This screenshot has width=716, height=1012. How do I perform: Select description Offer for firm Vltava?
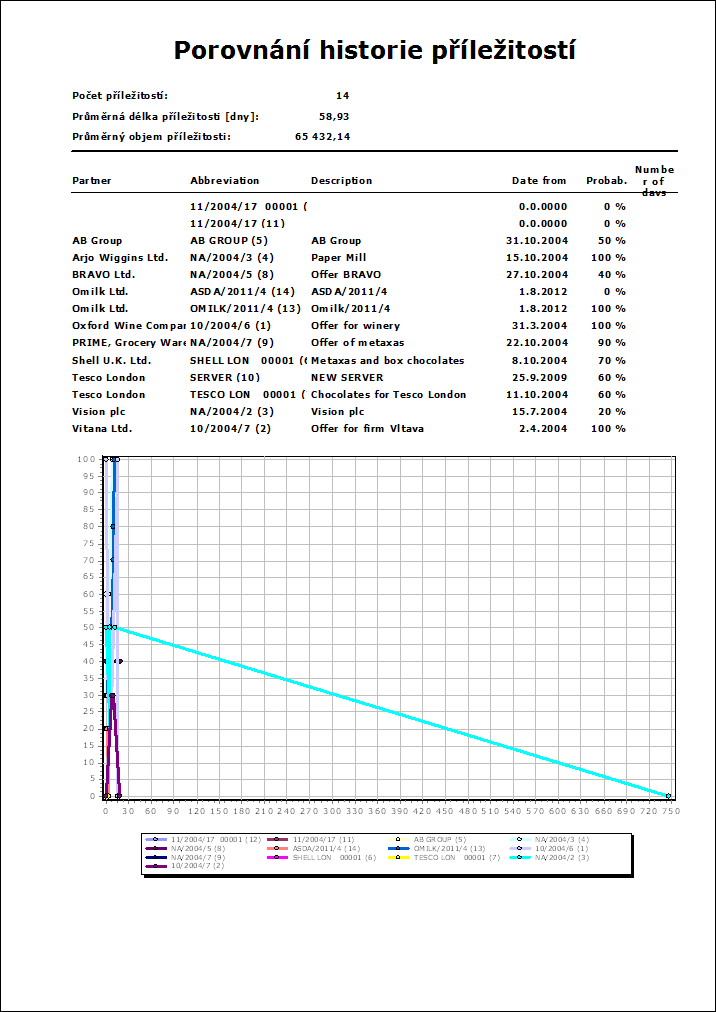point(367,428)
